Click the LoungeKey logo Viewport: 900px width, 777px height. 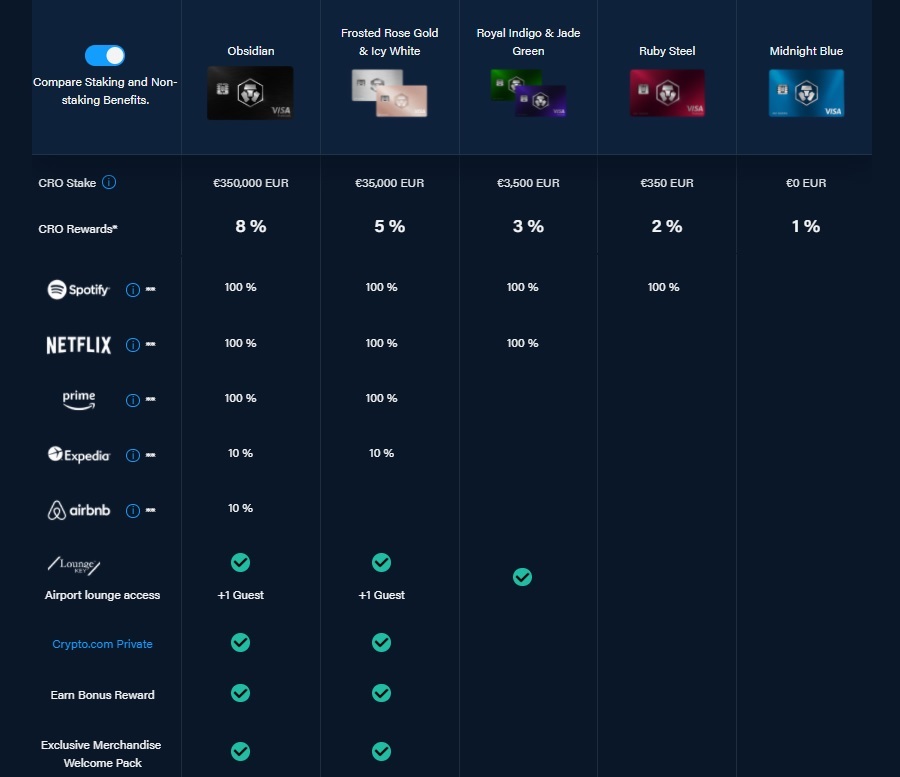click(74, 565)
